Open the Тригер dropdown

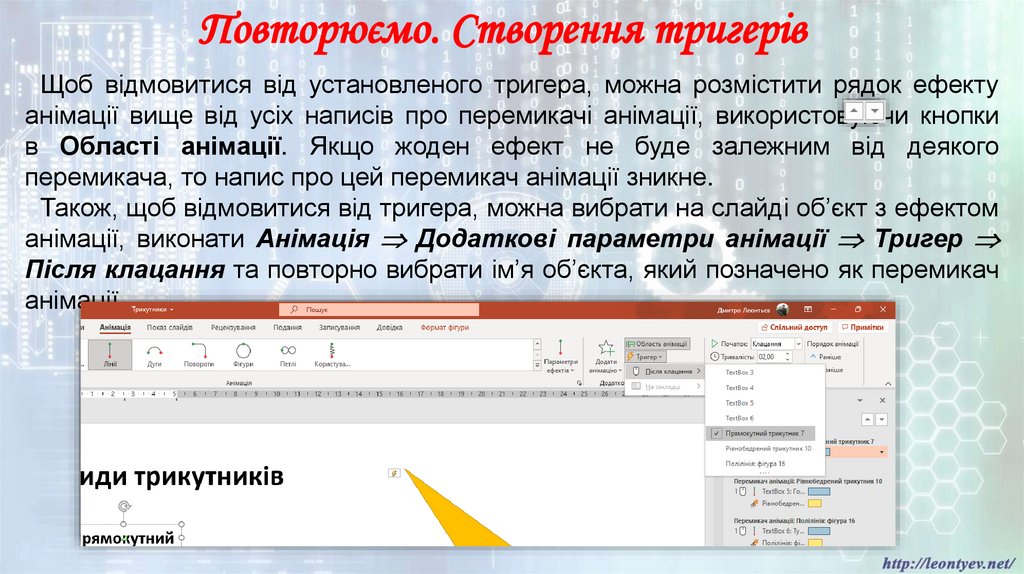(645, 356)
